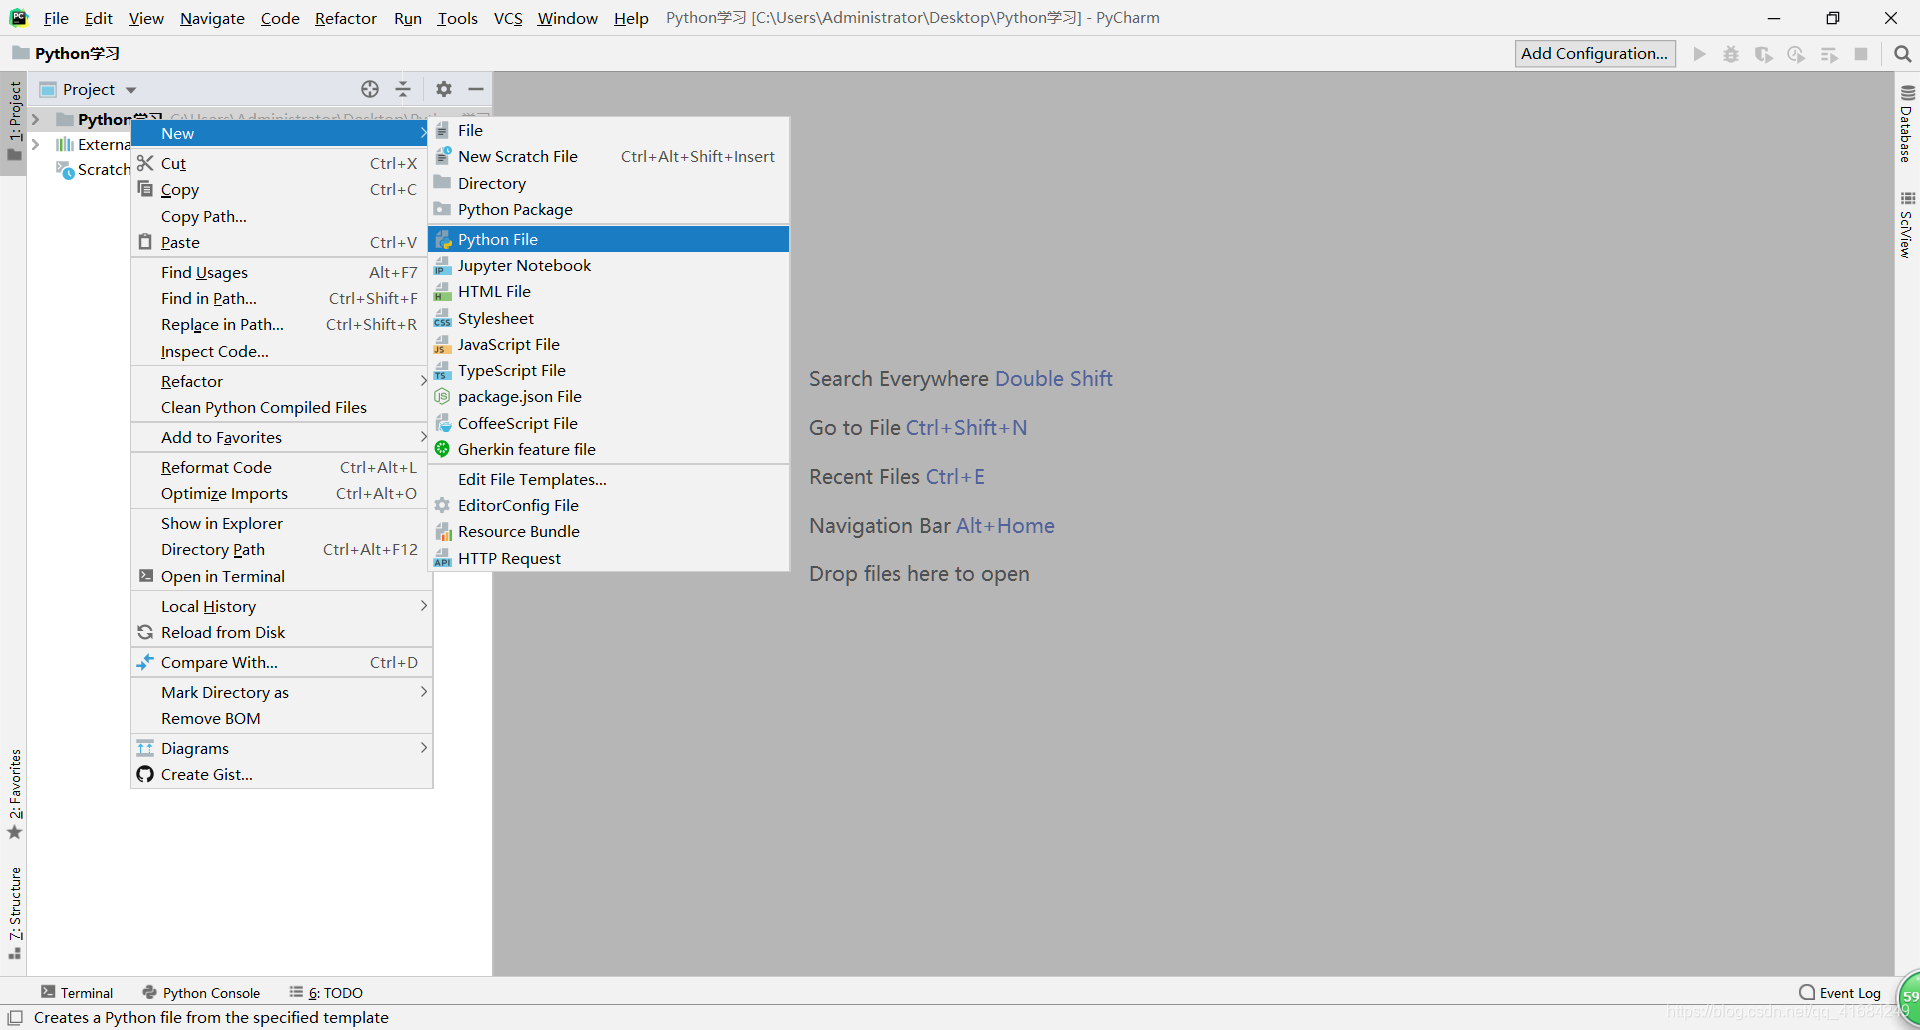Click the Collapse All icon in Project panel

point(403,89)
